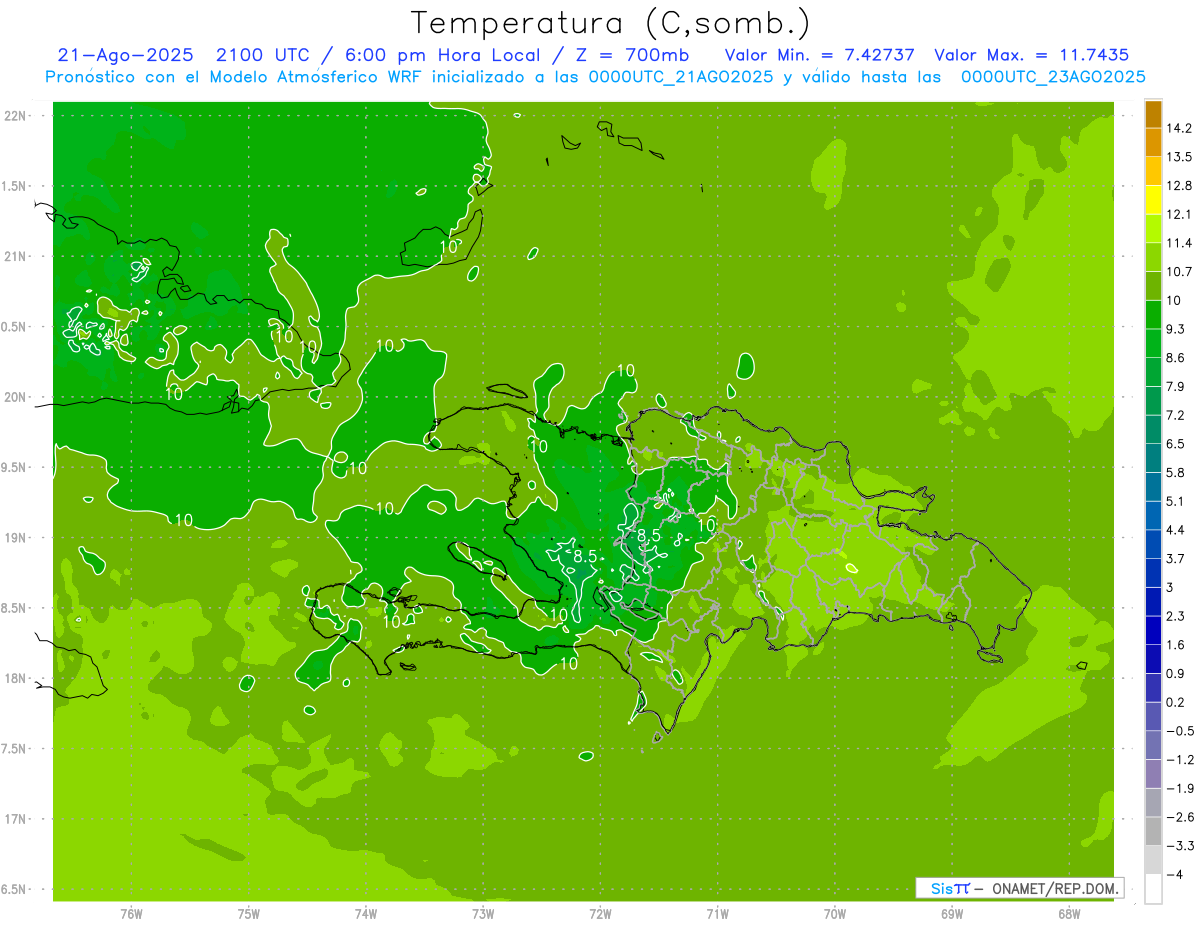Image resolution: width=1200 pixels, height=927 pixels.
Task: Click the "72W" longitude axis label
Action: tap(600, 913)
